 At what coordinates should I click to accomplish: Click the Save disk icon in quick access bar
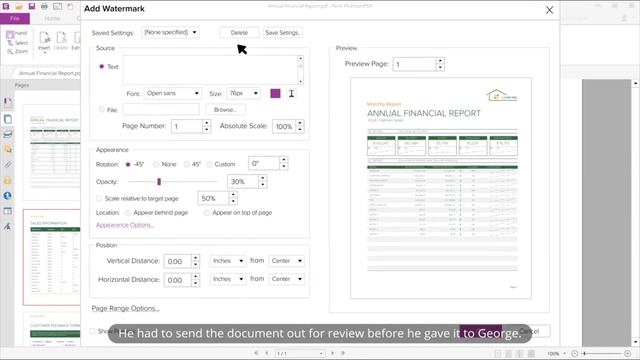(x=31, y=6)
